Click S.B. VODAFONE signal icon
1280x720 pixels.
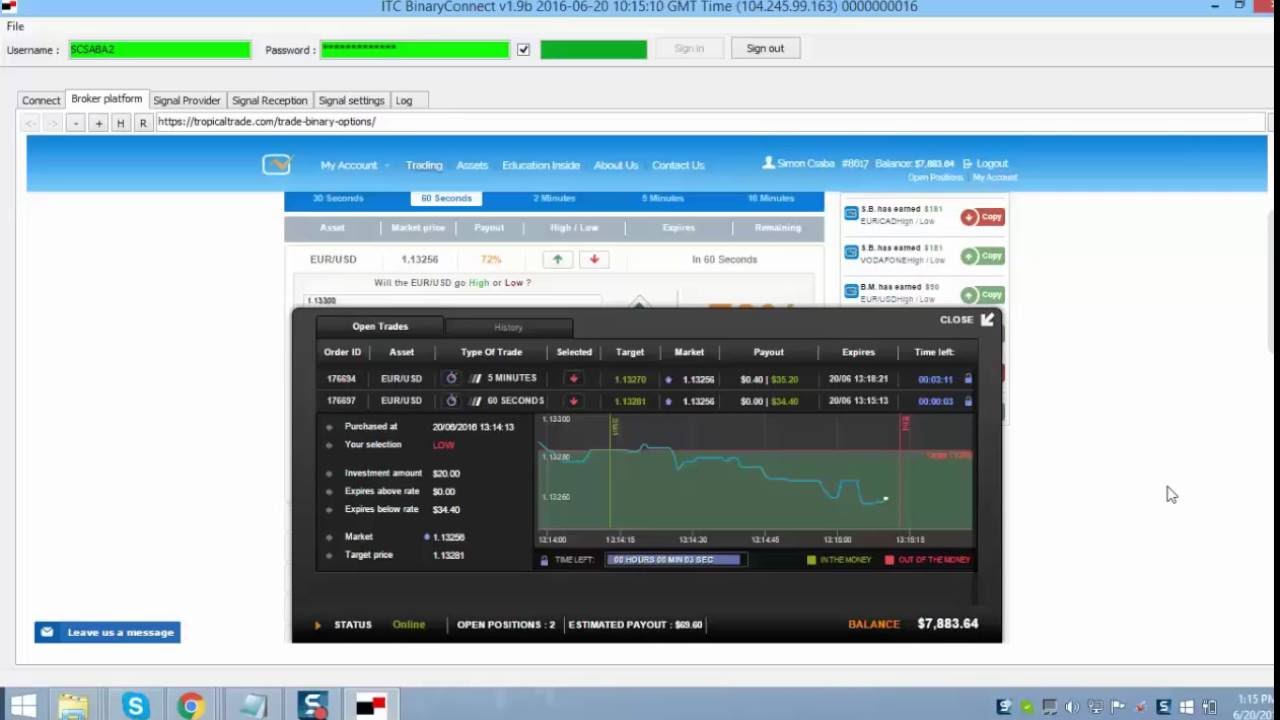[x=851, y=252]
